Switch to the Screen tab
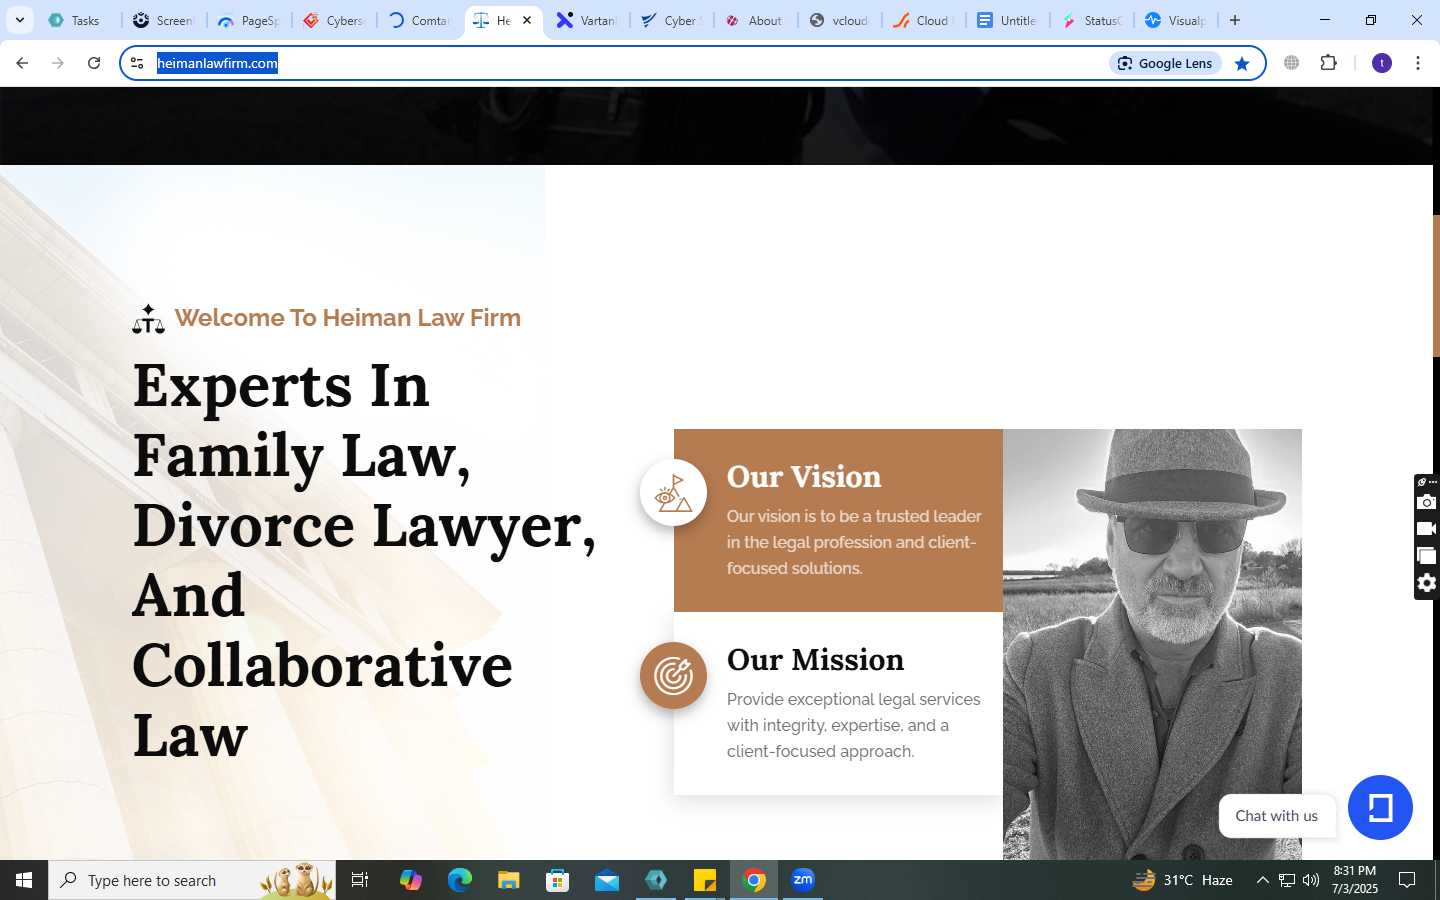The image size is (1440, 900). [x=165, y=20]
